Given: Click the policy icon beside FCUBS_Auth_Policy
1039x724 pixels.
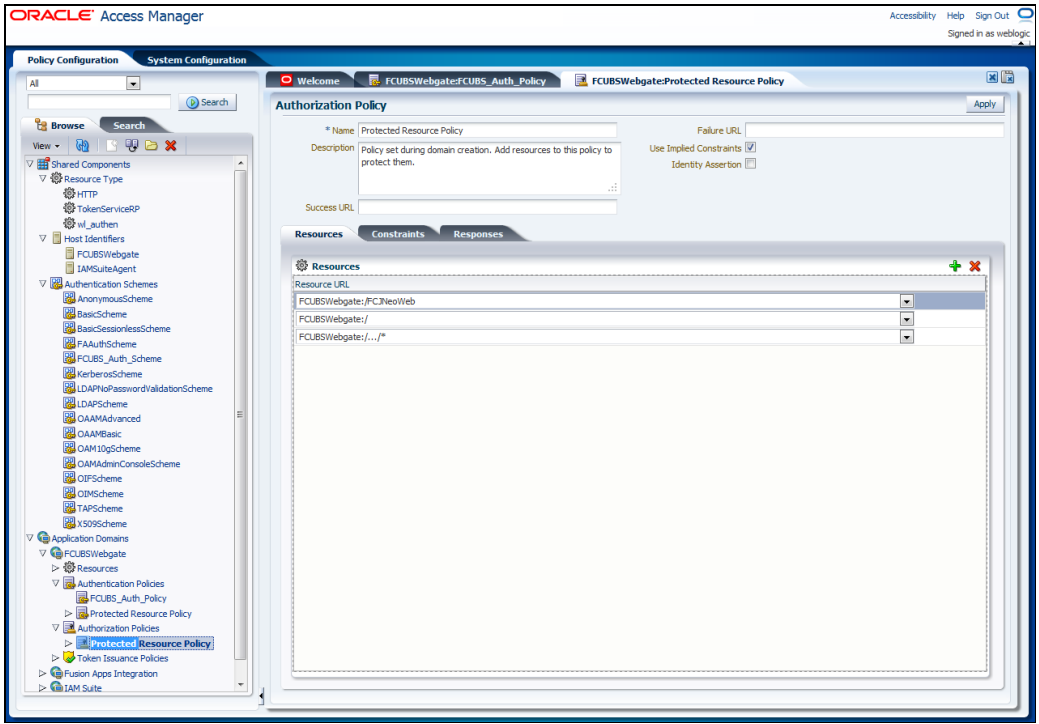Looking at the screenshot, I should (x=82, y=597).
